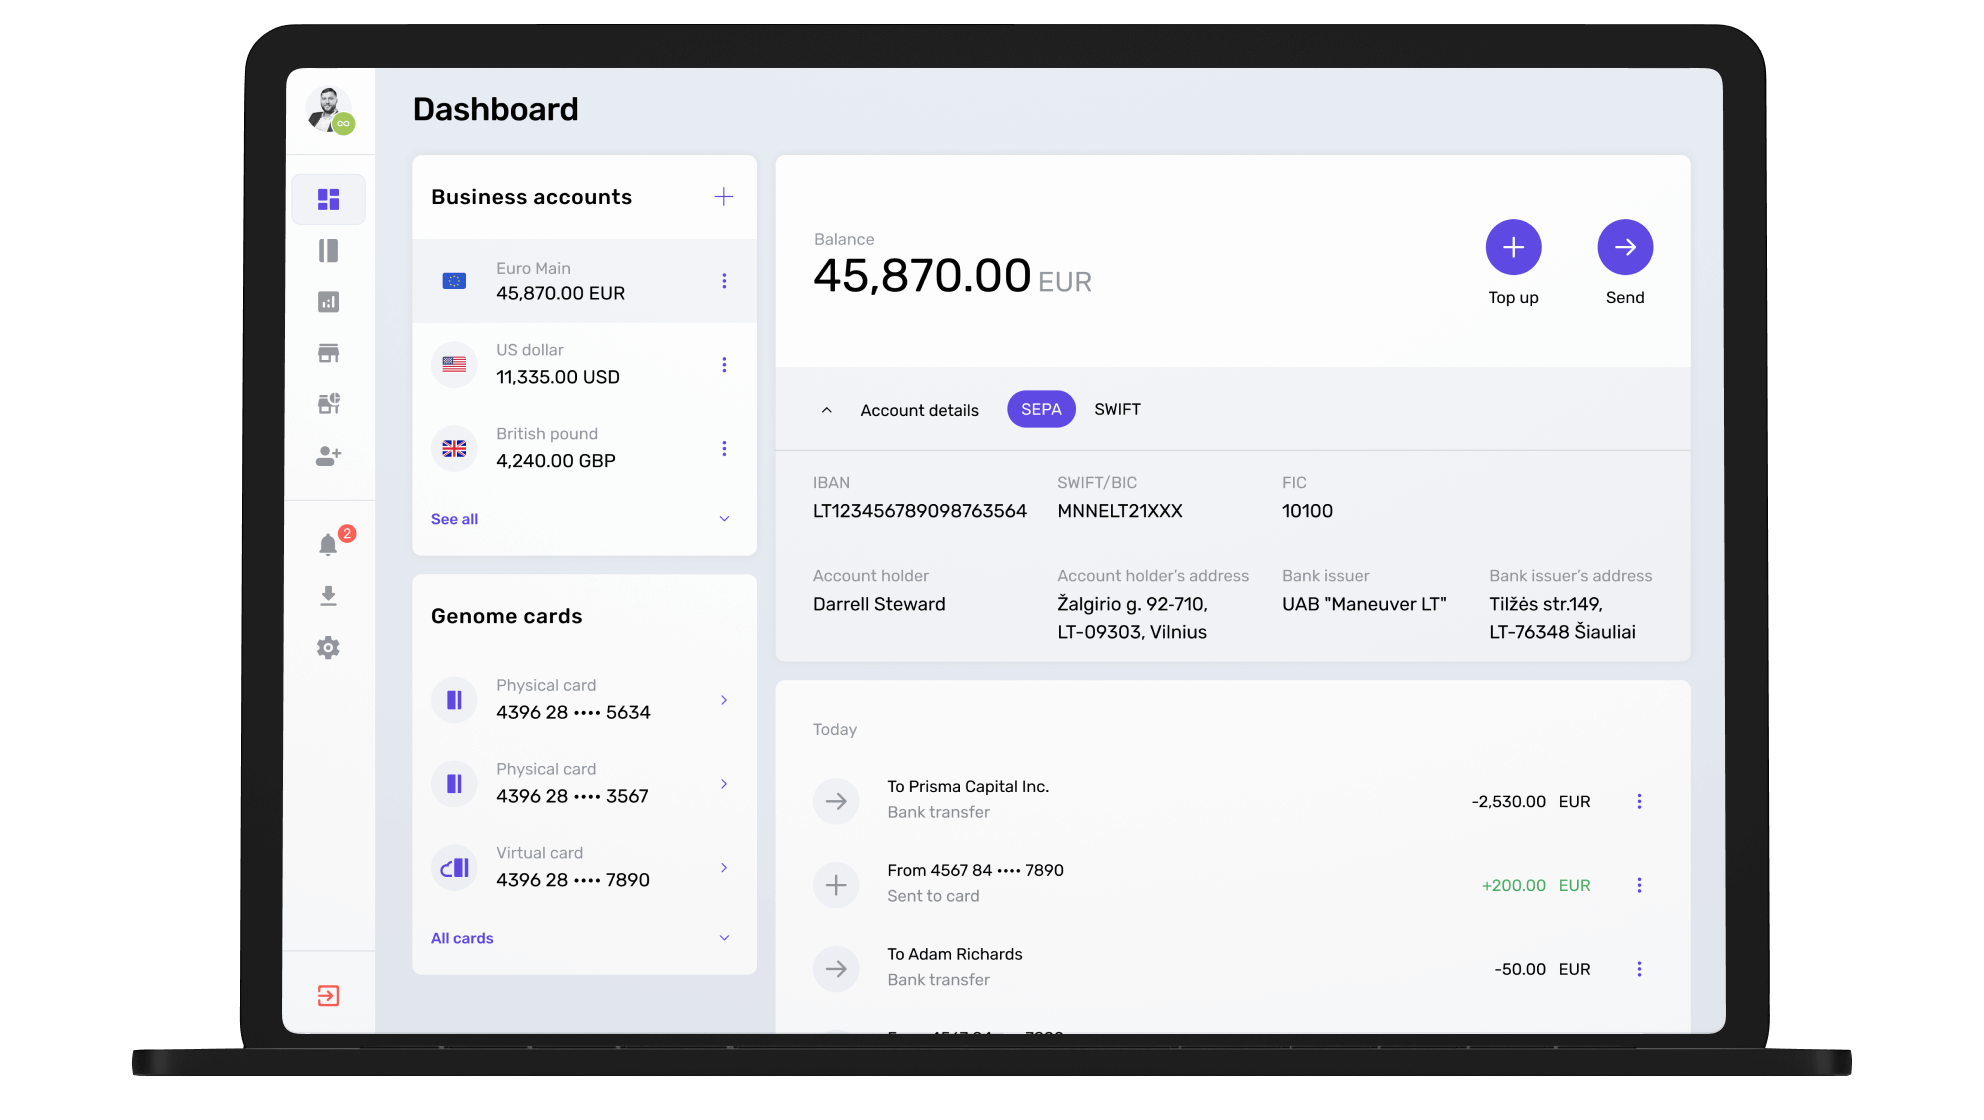The width and height of the screenshot is (1984, 1120).
Task: Switch to SWIFT account details
Action: point(1117,409)
